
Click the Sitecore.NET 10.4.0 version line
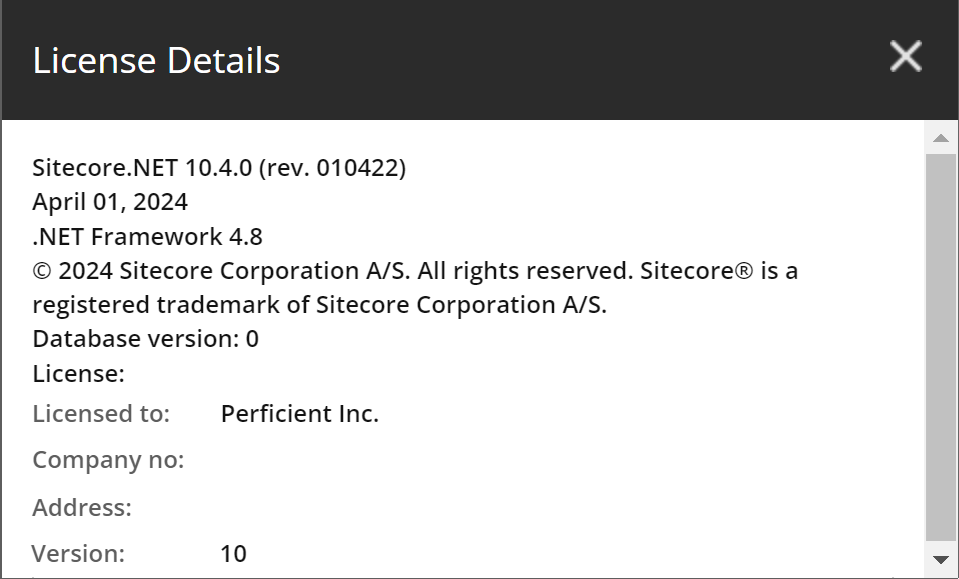click(x=220, y=168)
